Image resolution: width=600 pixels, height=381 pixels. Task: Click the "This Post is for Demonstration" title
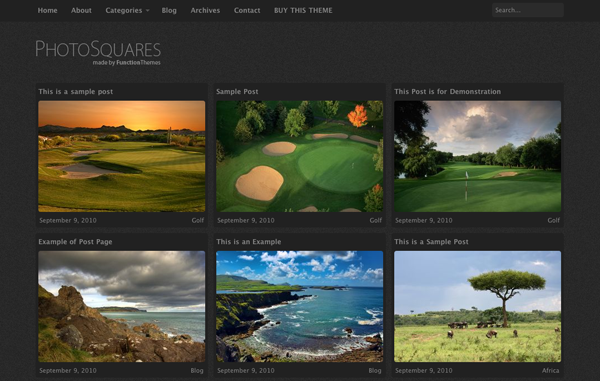(x=447, y=91)
